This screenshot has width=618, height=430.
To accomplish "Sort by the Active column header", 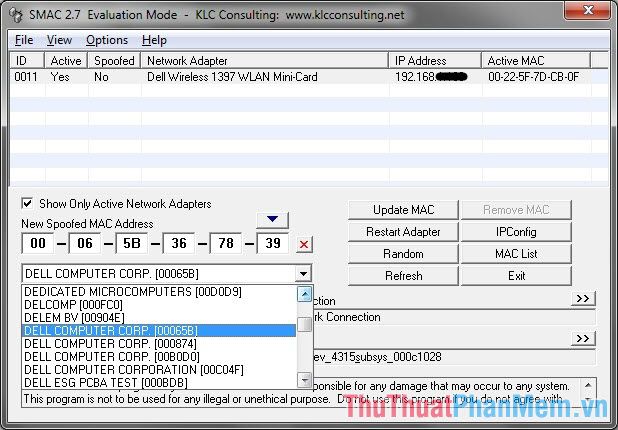I will pyautogui.click(x=66, y=60).
